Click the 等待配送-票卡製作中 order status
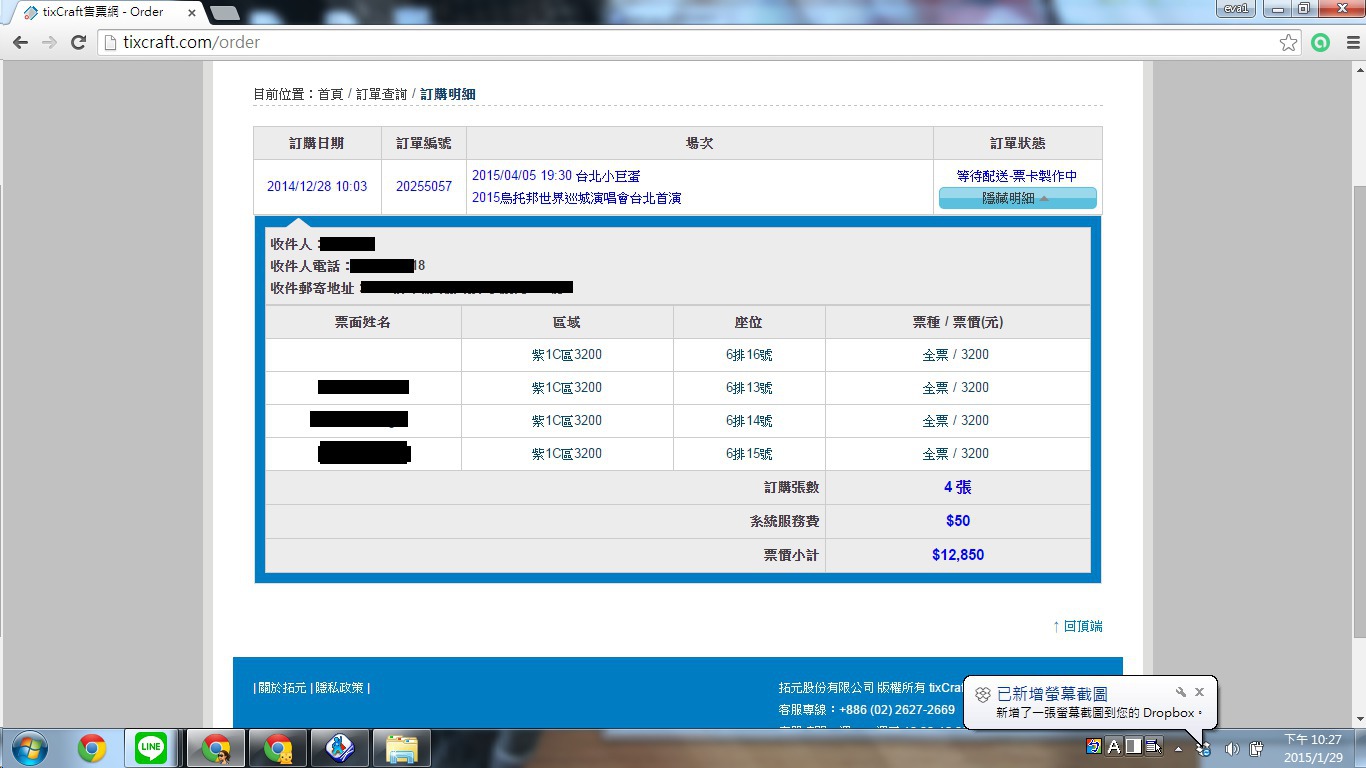This screenshot has height=768, width=1366. click(x=1017, y=176)
